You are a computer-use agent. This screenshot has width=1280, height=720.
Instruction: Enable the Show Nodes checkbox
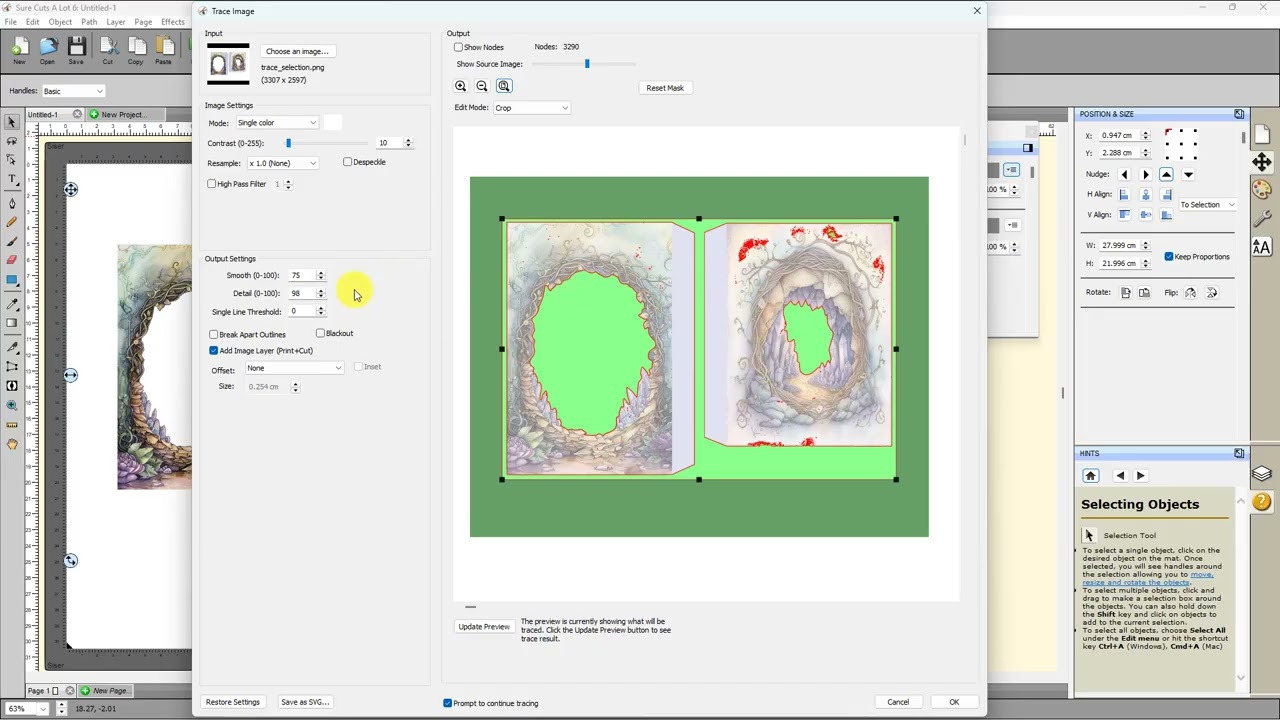(459, 47)
